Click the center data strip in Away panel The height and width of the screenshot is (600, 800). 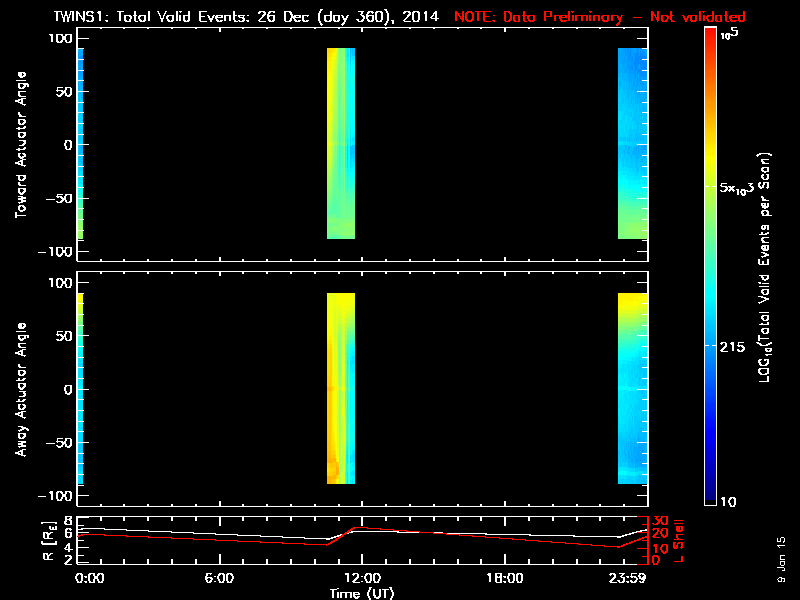coord(341,389)
